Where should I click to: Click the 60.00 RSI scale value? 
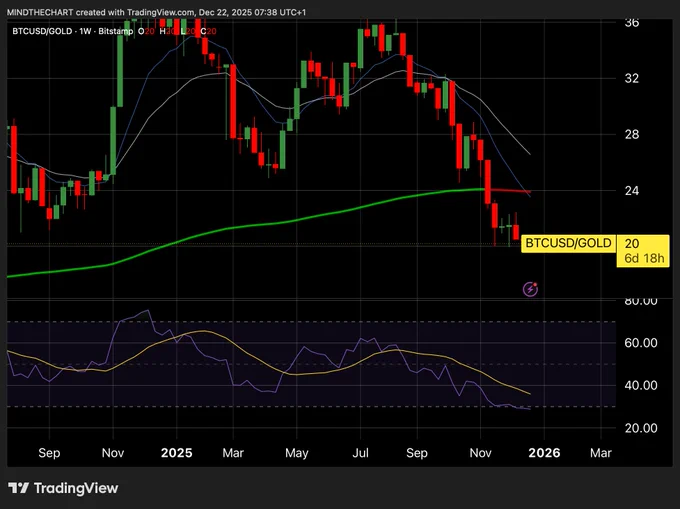pyautogui.click(x=641, y=343)
